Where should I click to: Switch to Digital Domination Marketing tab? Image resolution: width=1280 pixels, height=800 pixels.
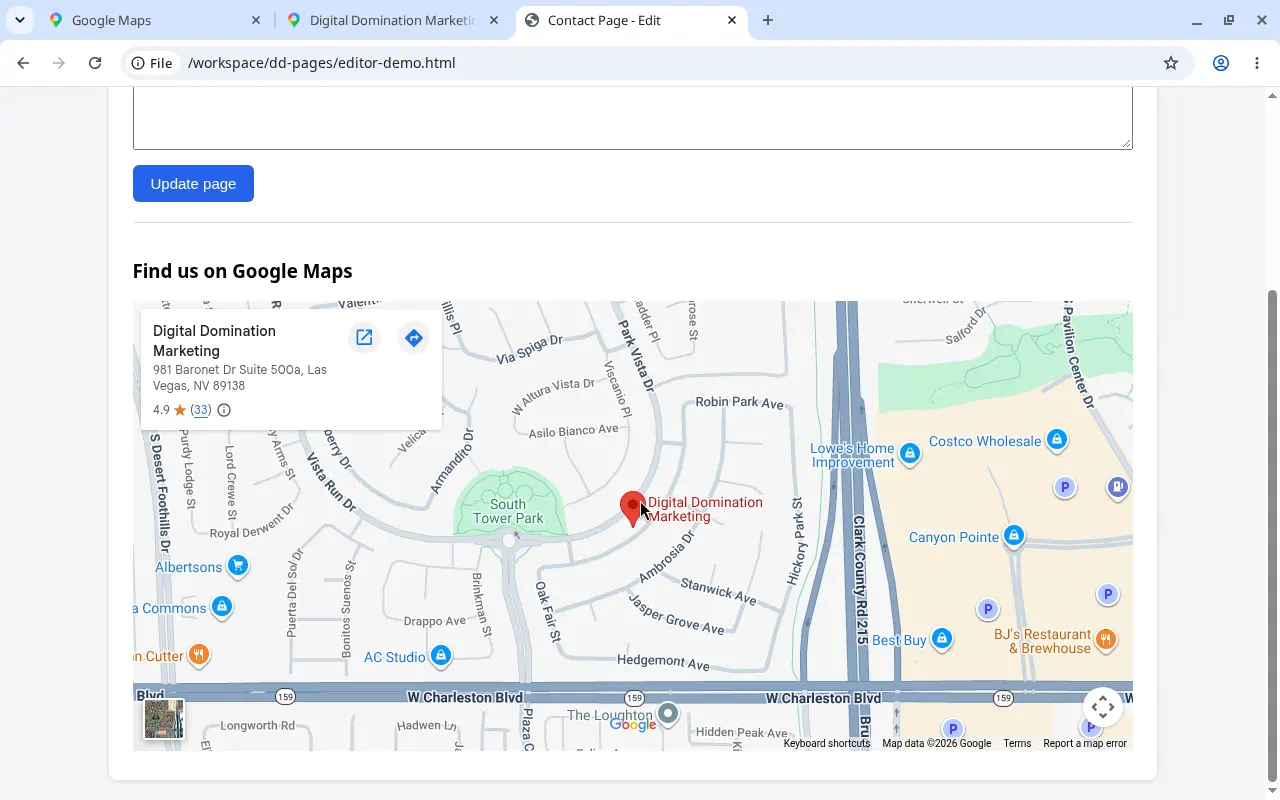[x=394, y=20]
